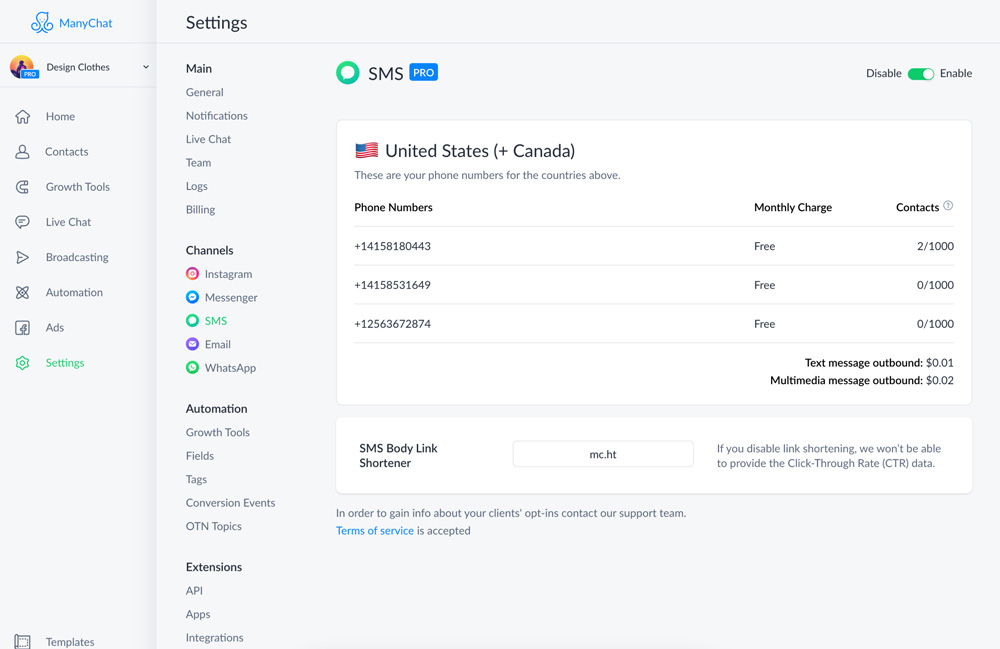
Task: Open OTN Topics settings
Action: 214,527
